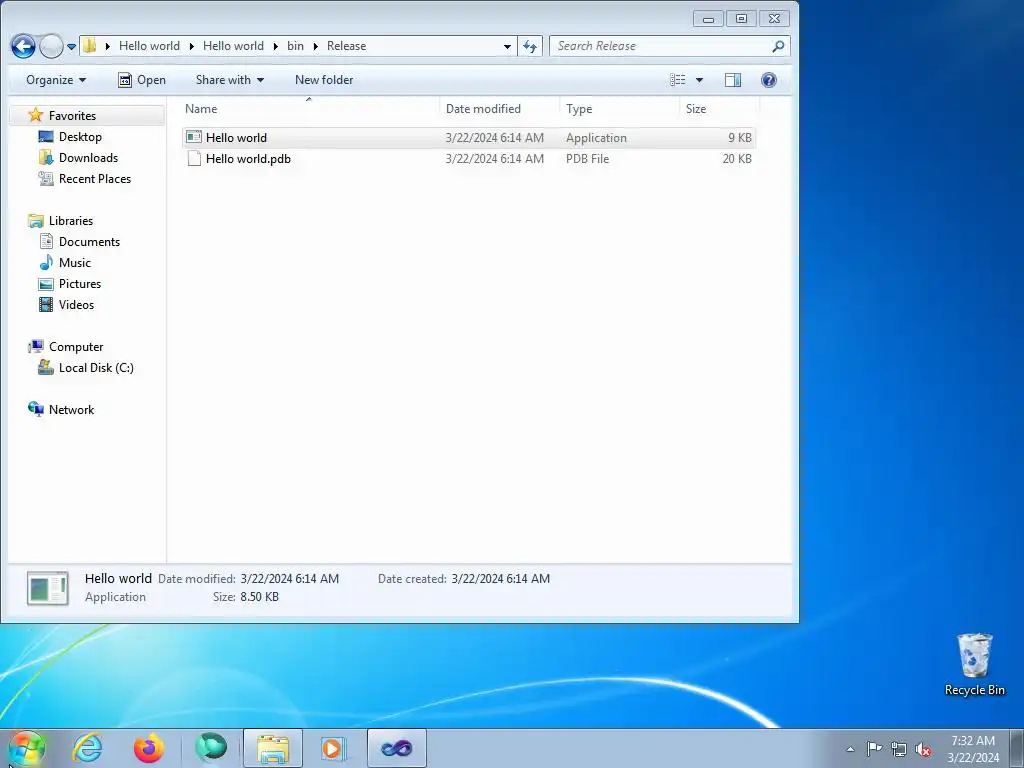Open Help with the question mark icon

point(769,80)
